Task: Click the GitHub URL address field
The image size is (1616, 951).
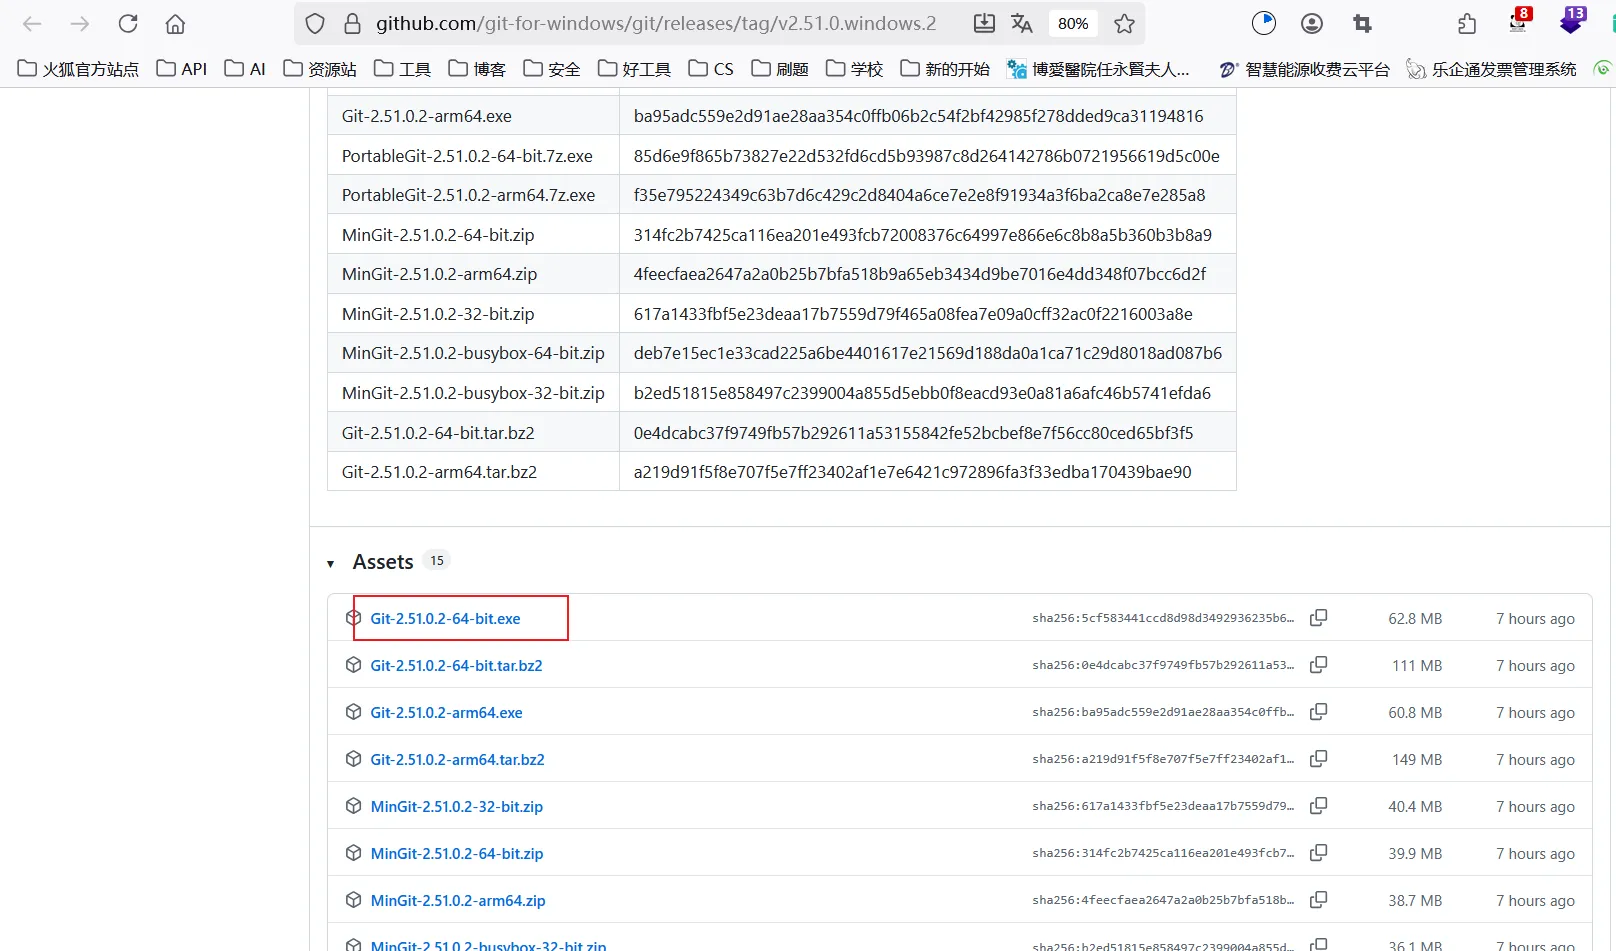Action: pos(656,24)
